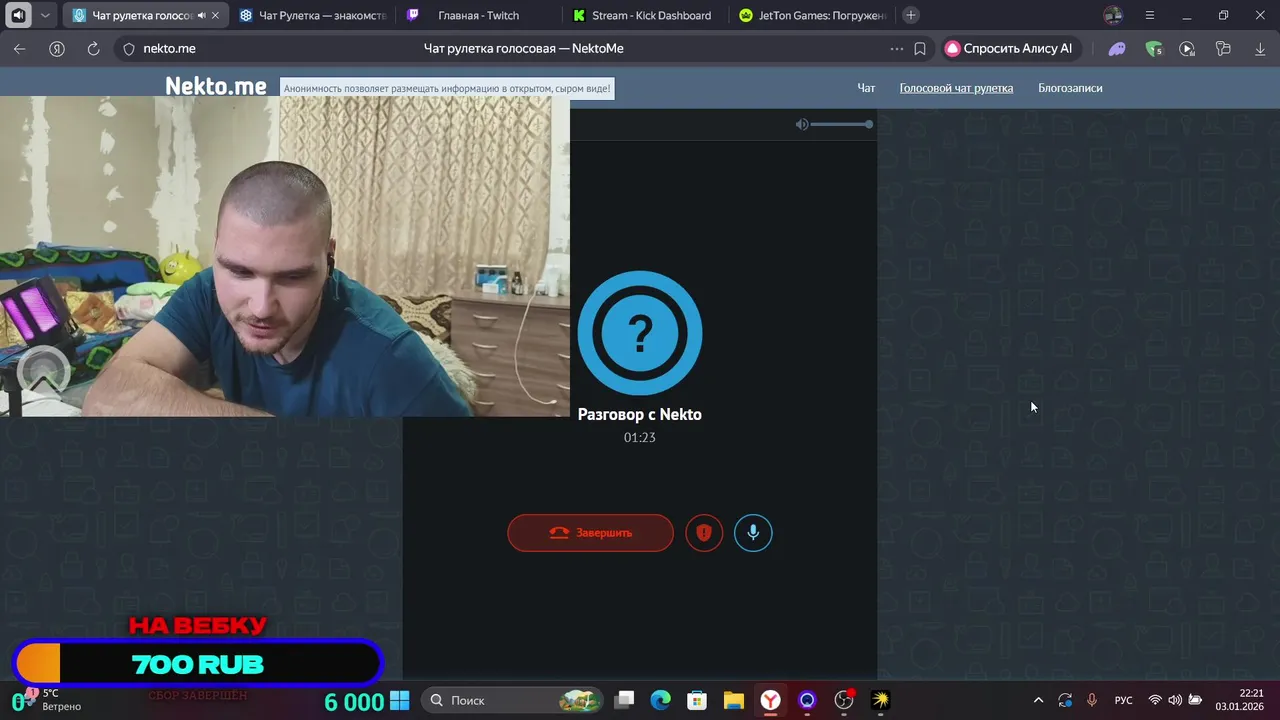Report the interlocutor with red shield button
This screenshot has width=1280, height=720.
pos(704,533)
